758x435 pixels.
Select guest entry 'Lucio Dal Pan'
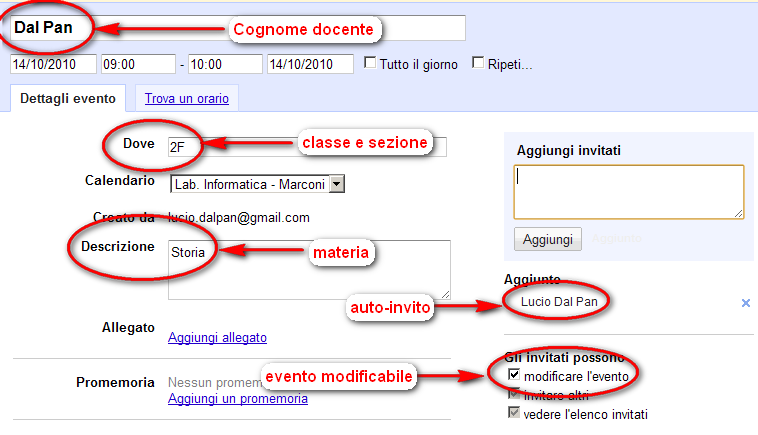point(558,301)
